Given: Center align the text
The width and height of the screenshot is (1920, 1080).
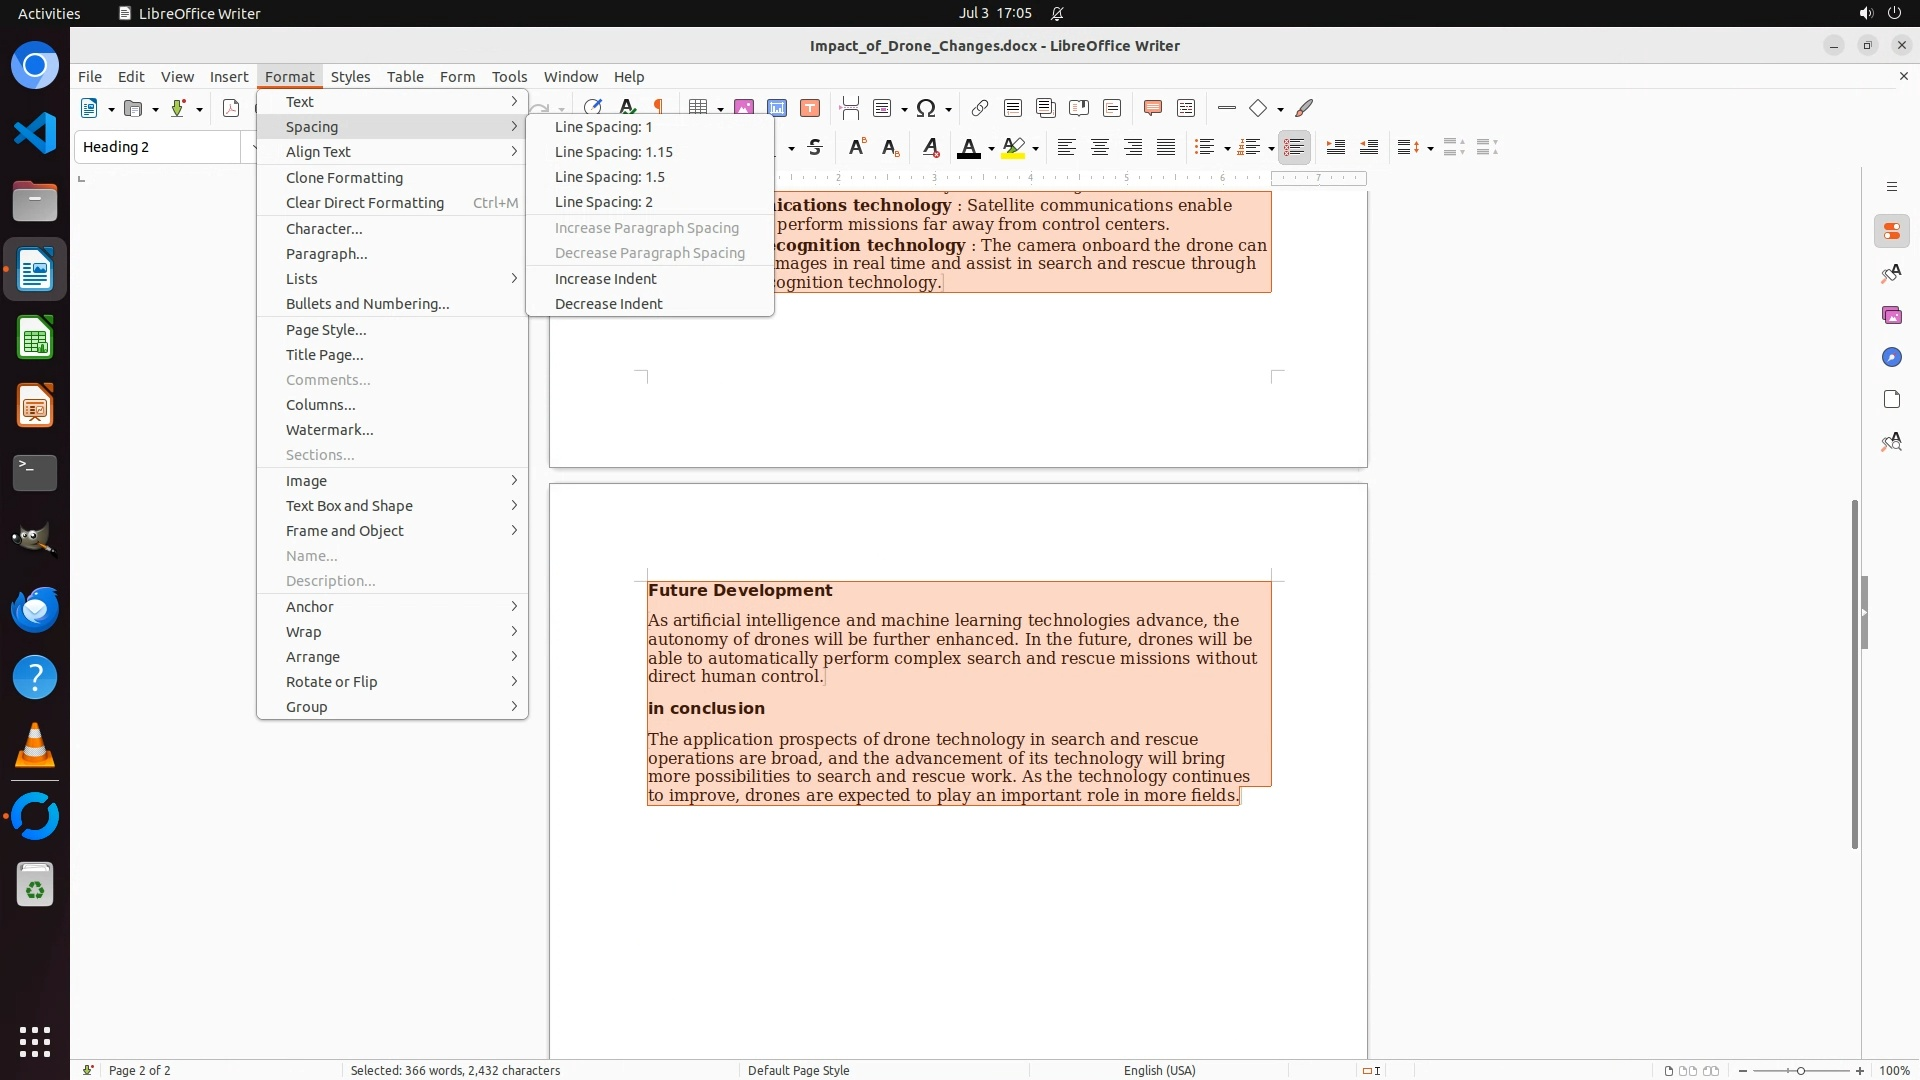Looking at the screenshot, I should (1099, 148).
